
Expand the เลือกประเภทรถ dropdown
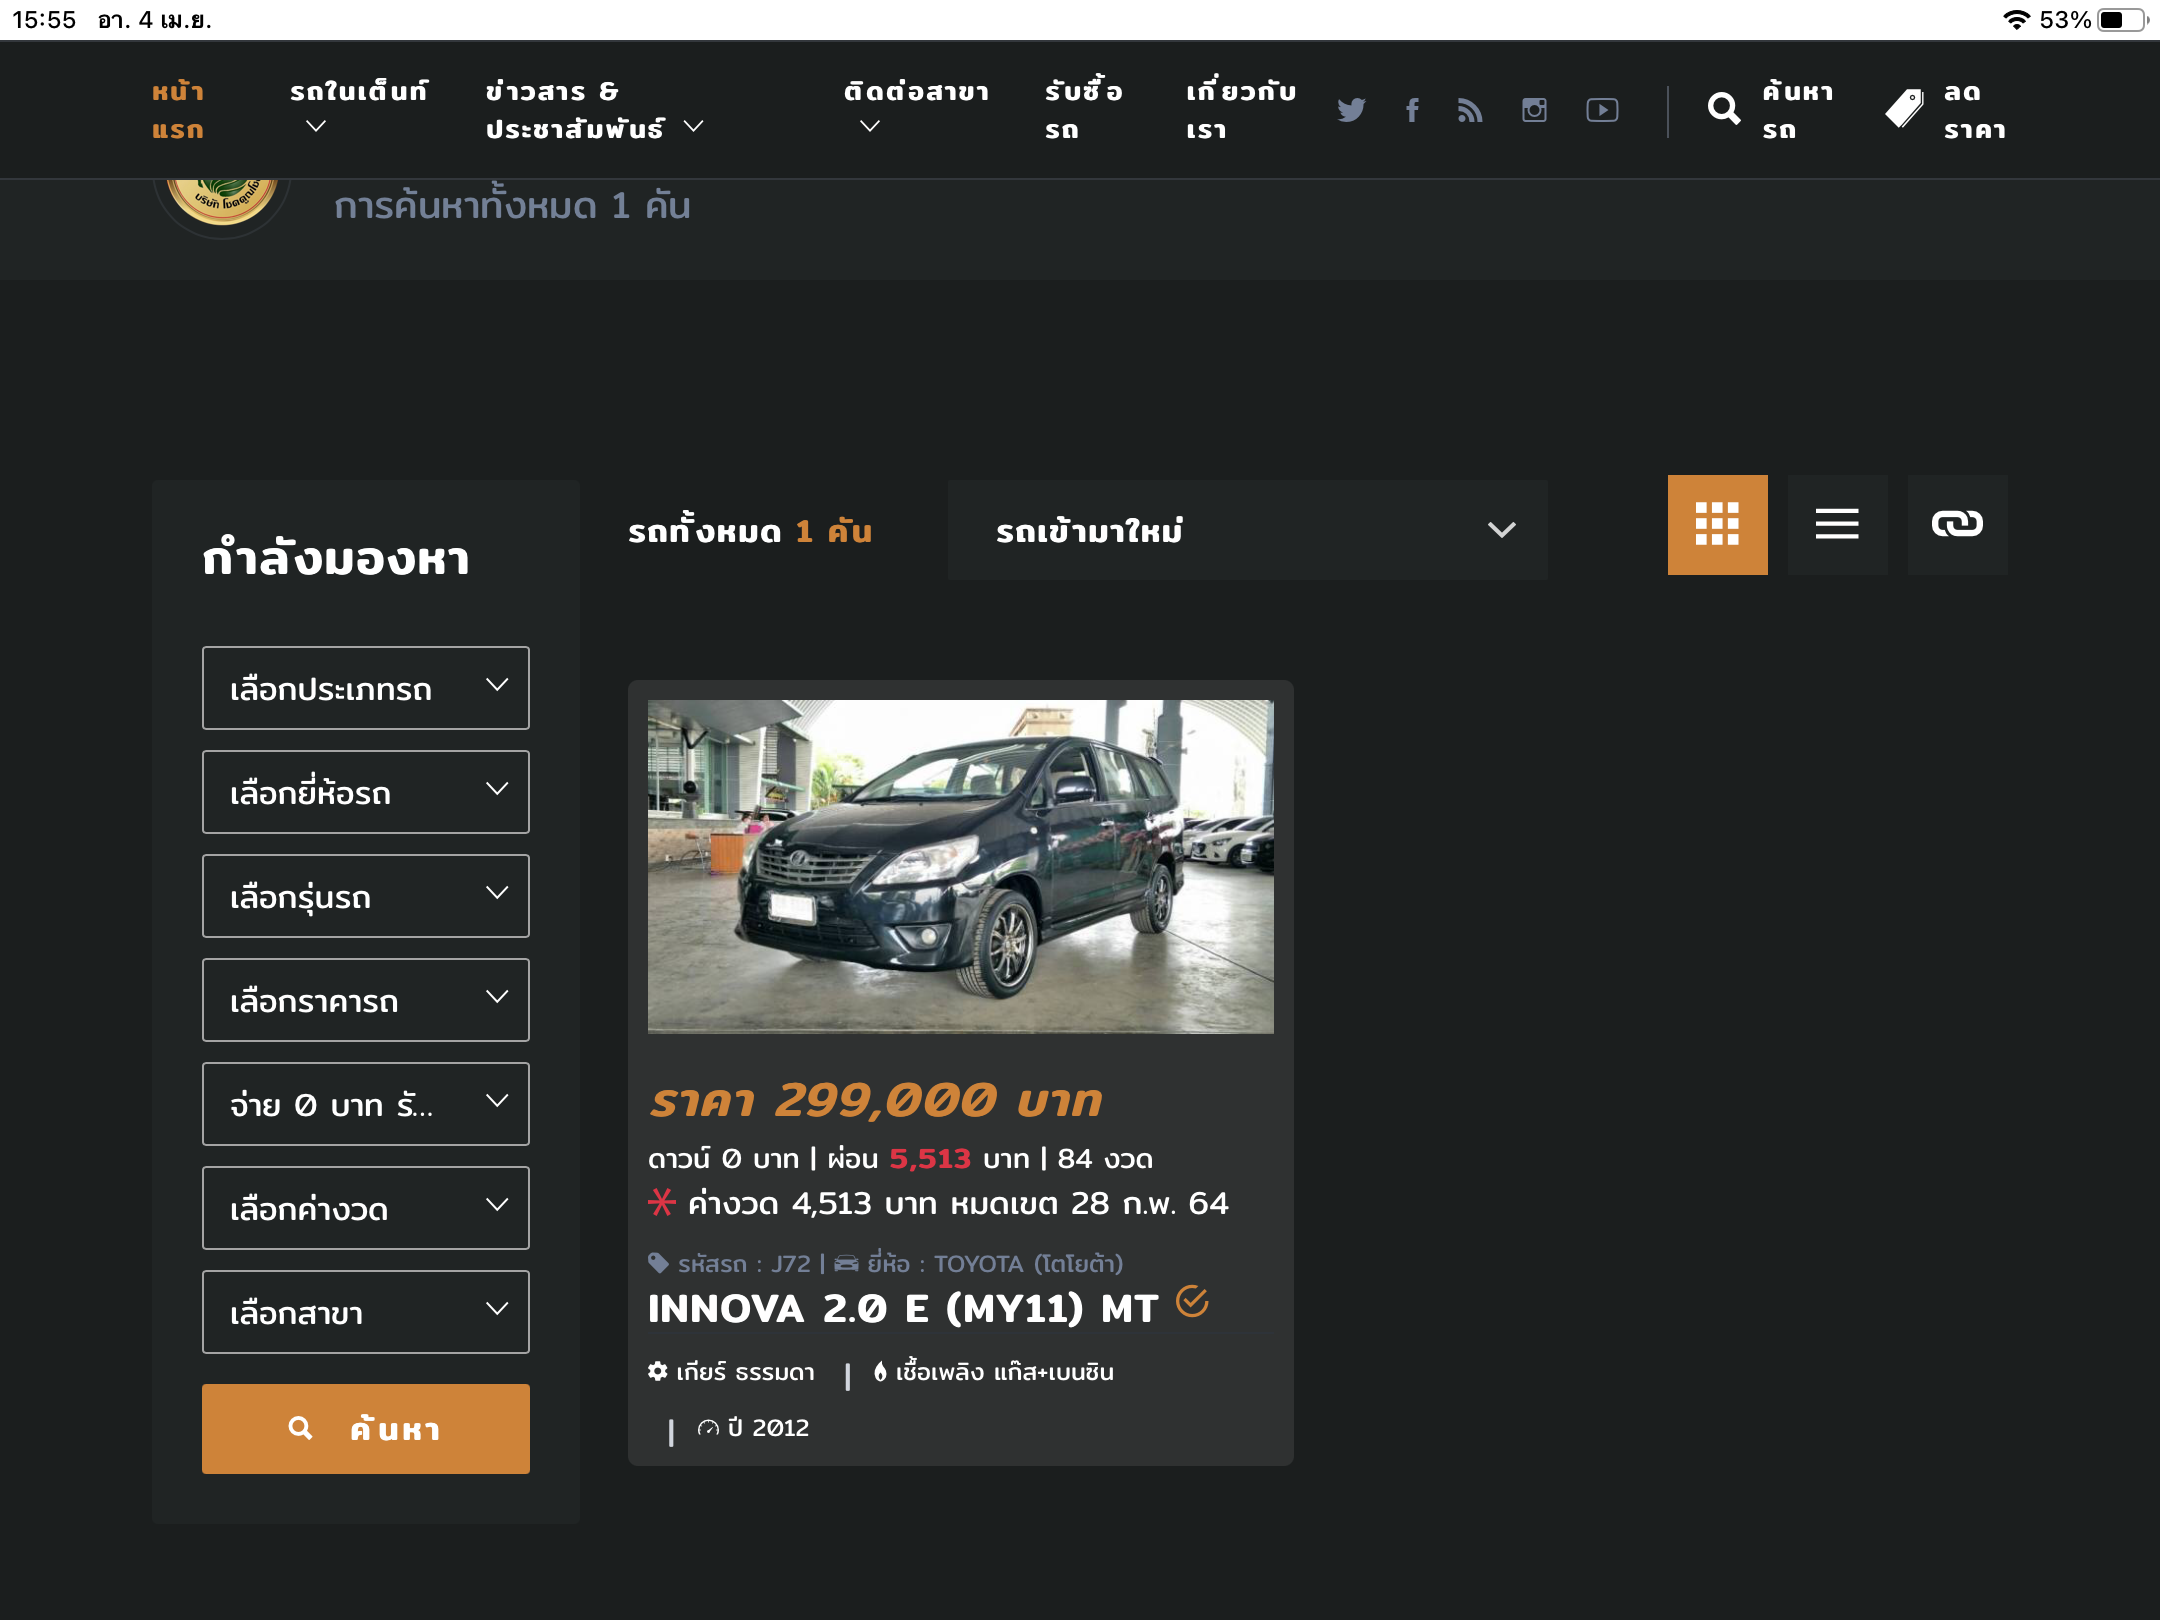366,688
